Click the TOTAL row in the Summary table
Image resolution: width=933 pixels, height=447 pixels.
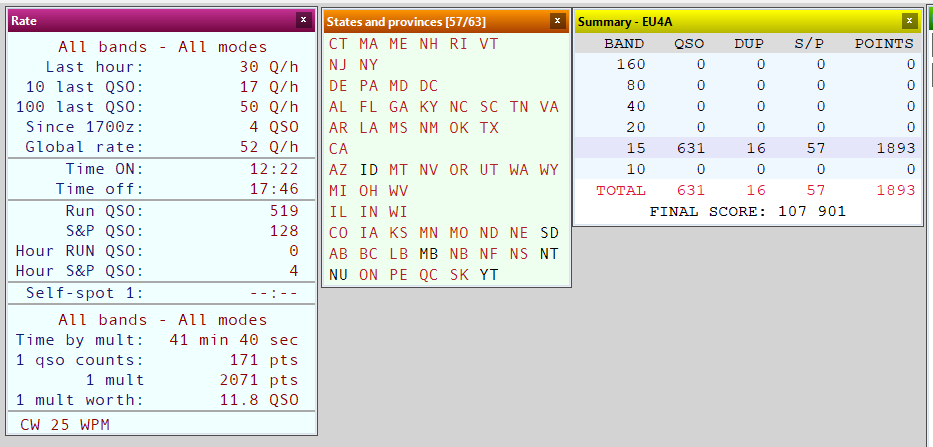click(x=745, y=190)
